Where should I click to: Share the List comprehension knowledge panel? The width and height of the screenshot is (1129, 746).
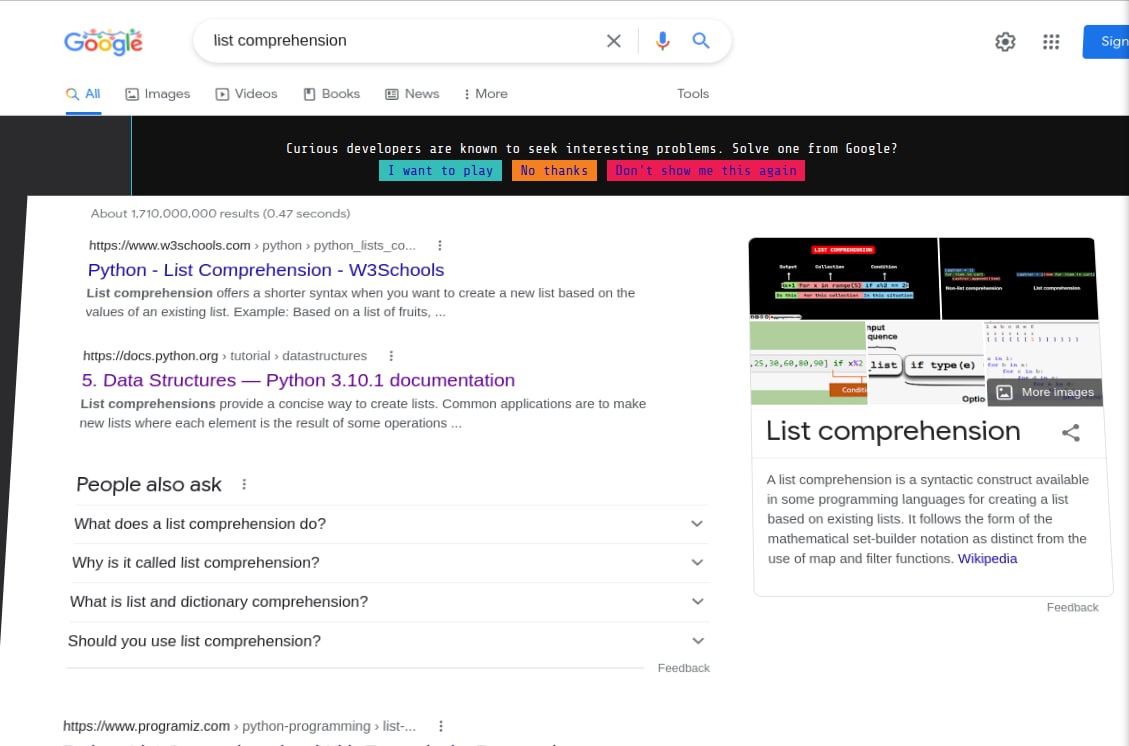tap(1071, 433)
